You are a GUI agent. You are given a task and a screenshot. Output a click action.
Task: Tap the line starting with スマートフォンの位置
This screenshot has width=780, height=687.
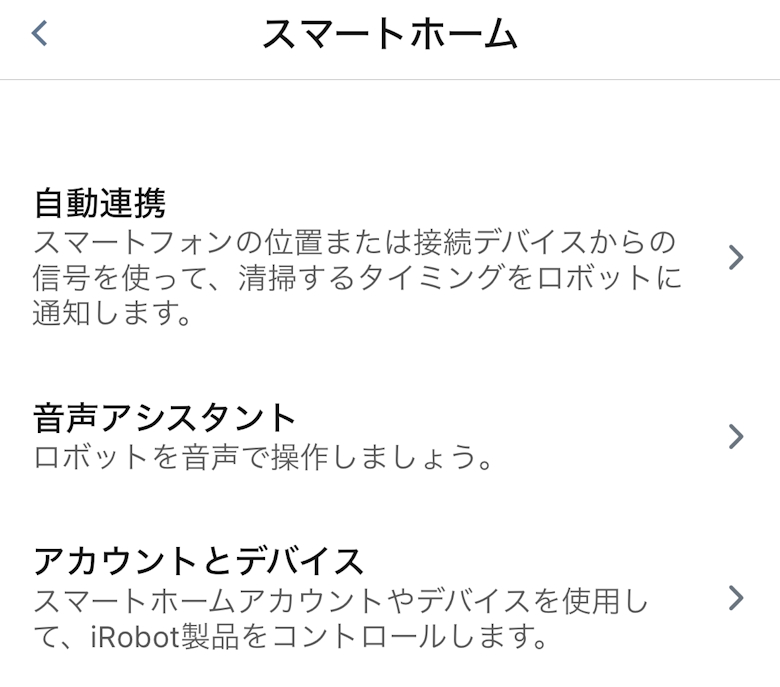[355, 243]
